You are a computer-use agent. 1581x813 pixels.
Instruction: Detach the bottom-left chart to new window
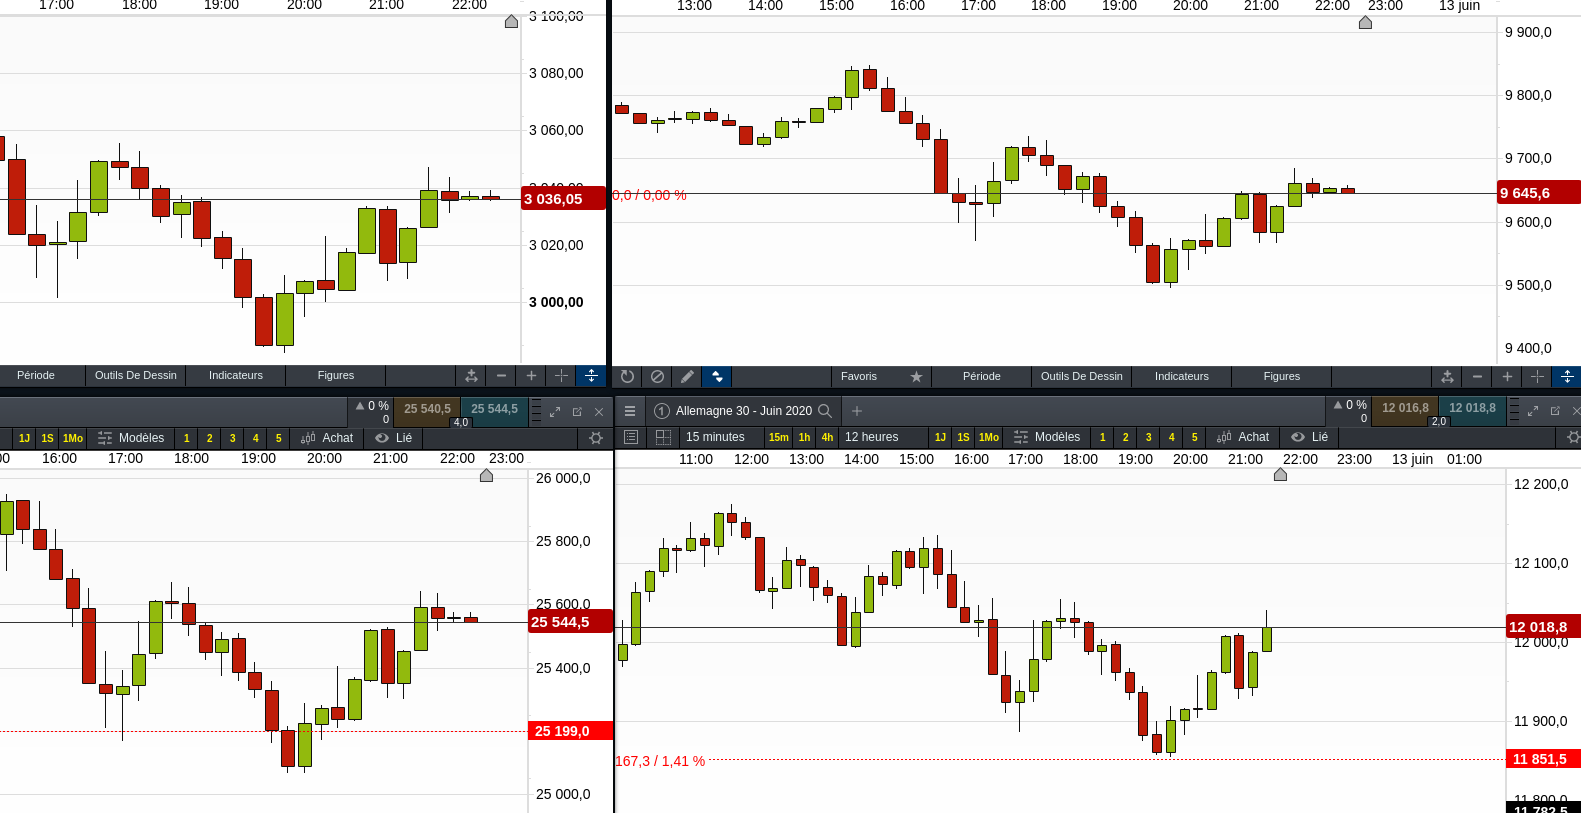[x=577, y=412]
